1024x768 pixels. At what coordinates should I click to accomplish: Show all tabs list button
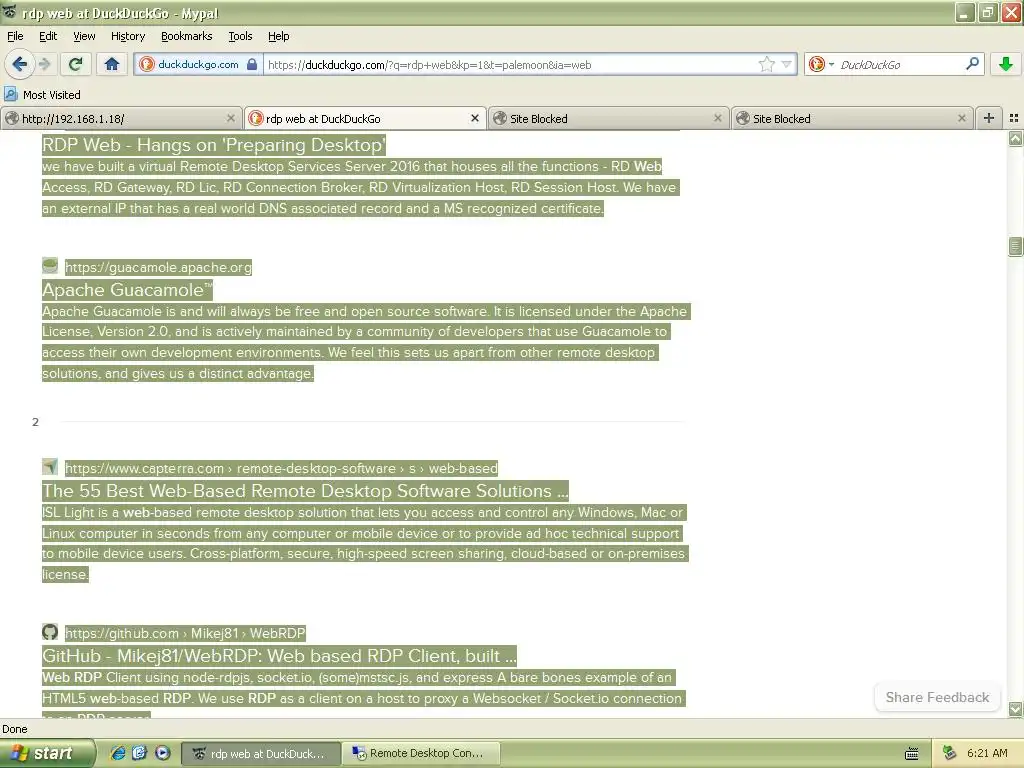[1014, 118]
